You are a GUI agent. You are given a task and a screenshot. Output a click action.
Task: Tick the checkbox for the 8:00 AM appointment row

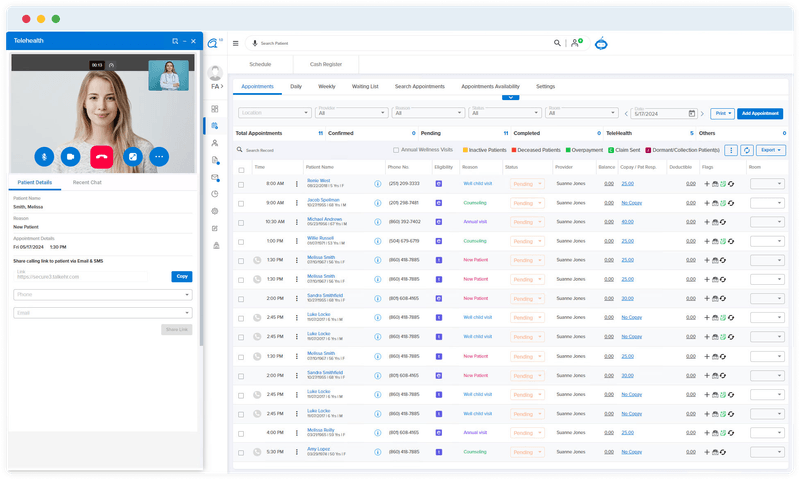pos(241,184)
